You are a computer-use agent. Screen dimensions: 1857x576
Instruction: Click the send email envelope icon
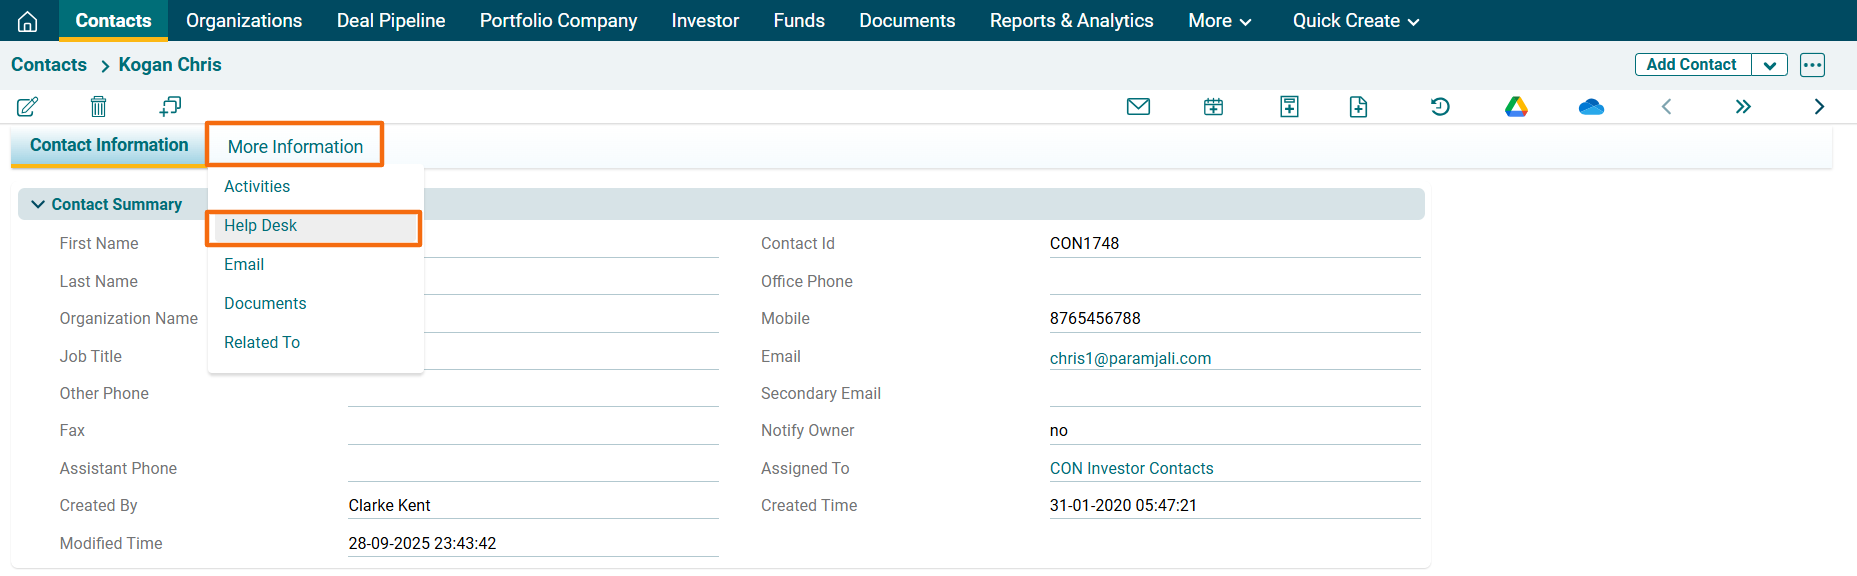(1138, 107)
